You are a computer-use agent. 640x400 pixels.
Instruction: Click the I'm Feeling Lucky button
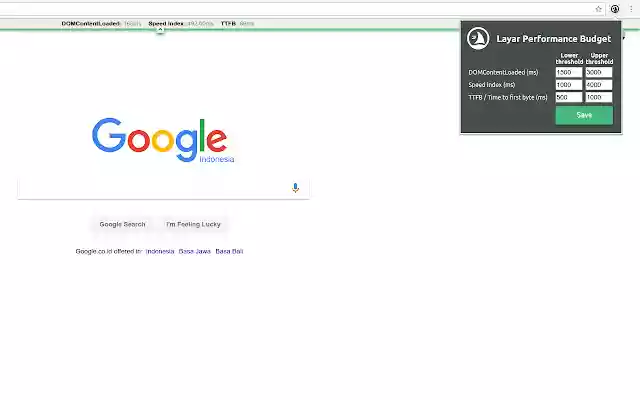point(193,224)
